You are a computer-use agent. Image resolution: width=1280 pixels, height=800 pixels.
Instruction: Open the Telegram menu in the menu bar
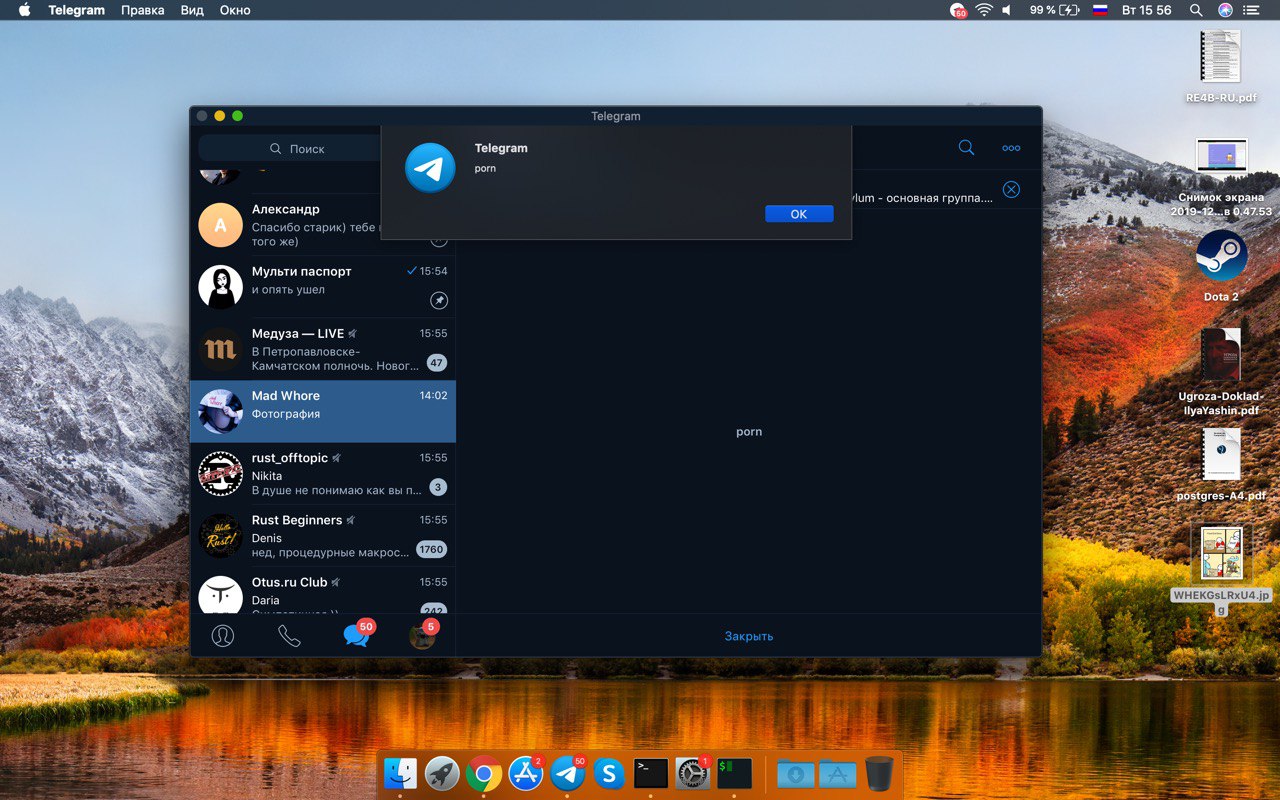76,10
